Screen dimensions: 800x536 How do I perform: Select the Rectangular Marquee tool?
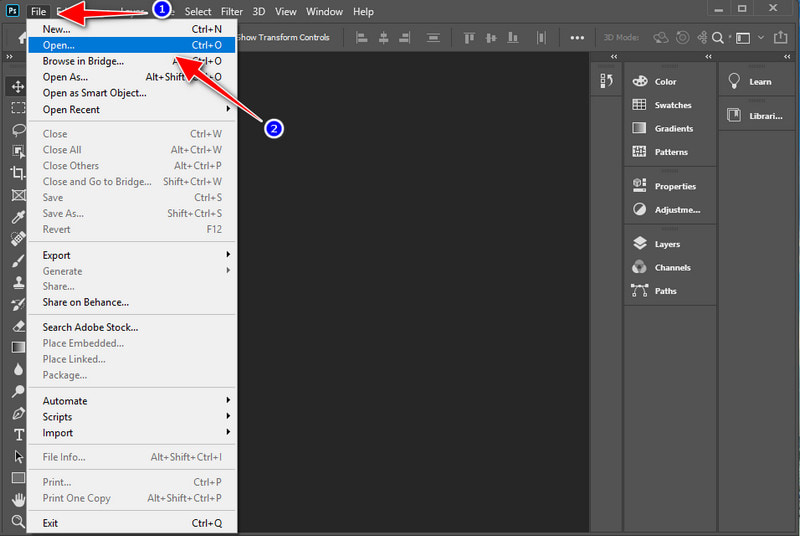tap(18, 108)
